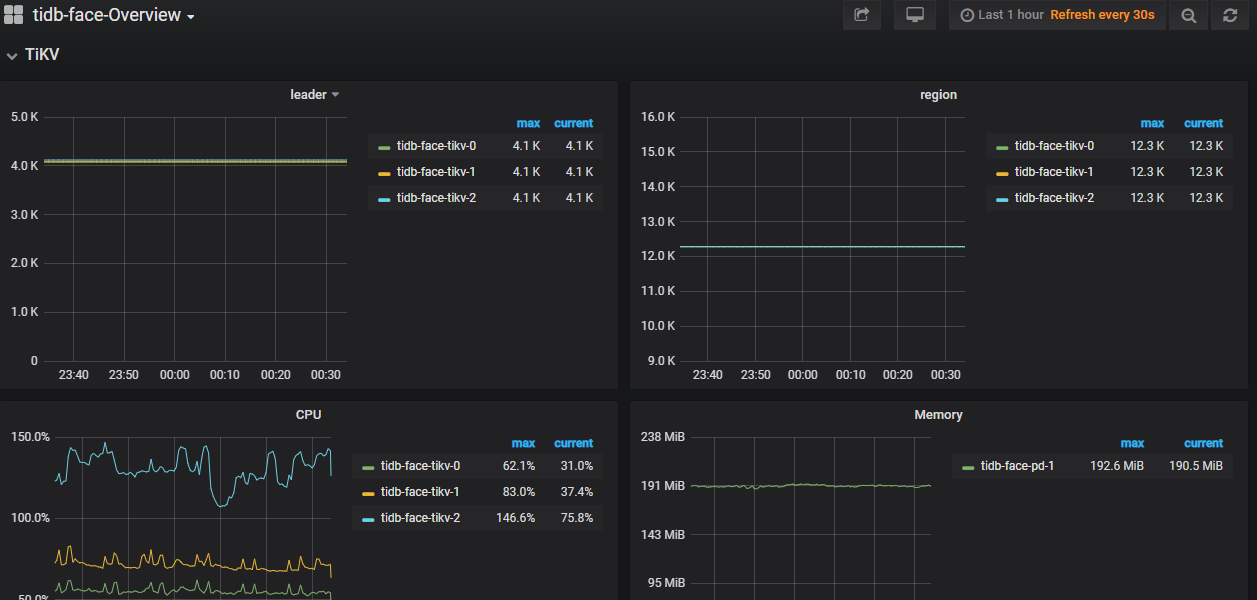This screenshot has width=1257, height=600.
Task: Click the clock icon in time picker
Action: tap(966, 15)
